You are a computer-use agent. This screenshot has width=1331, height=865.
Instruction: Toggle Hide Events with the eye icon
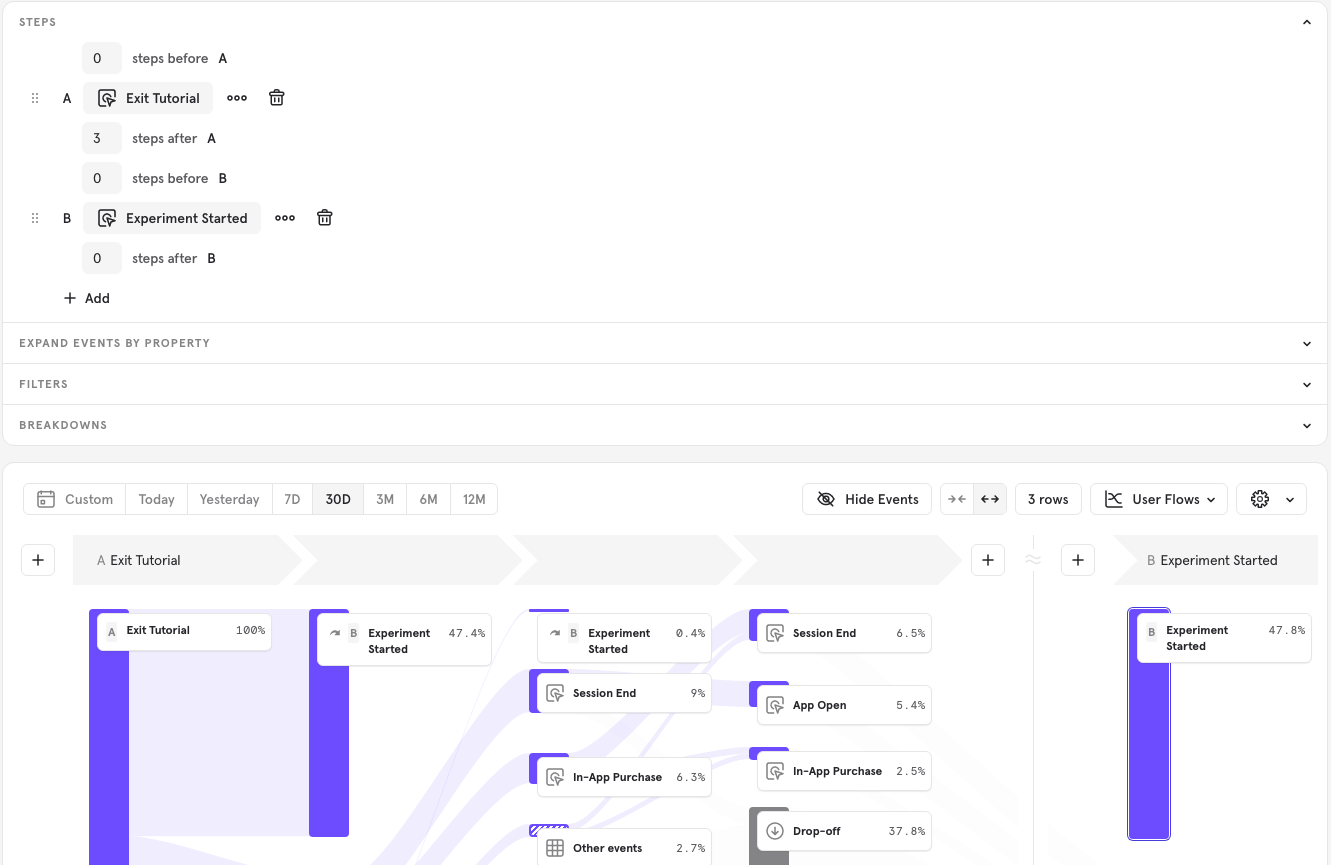pyautogui.click(x=825, y=498)
